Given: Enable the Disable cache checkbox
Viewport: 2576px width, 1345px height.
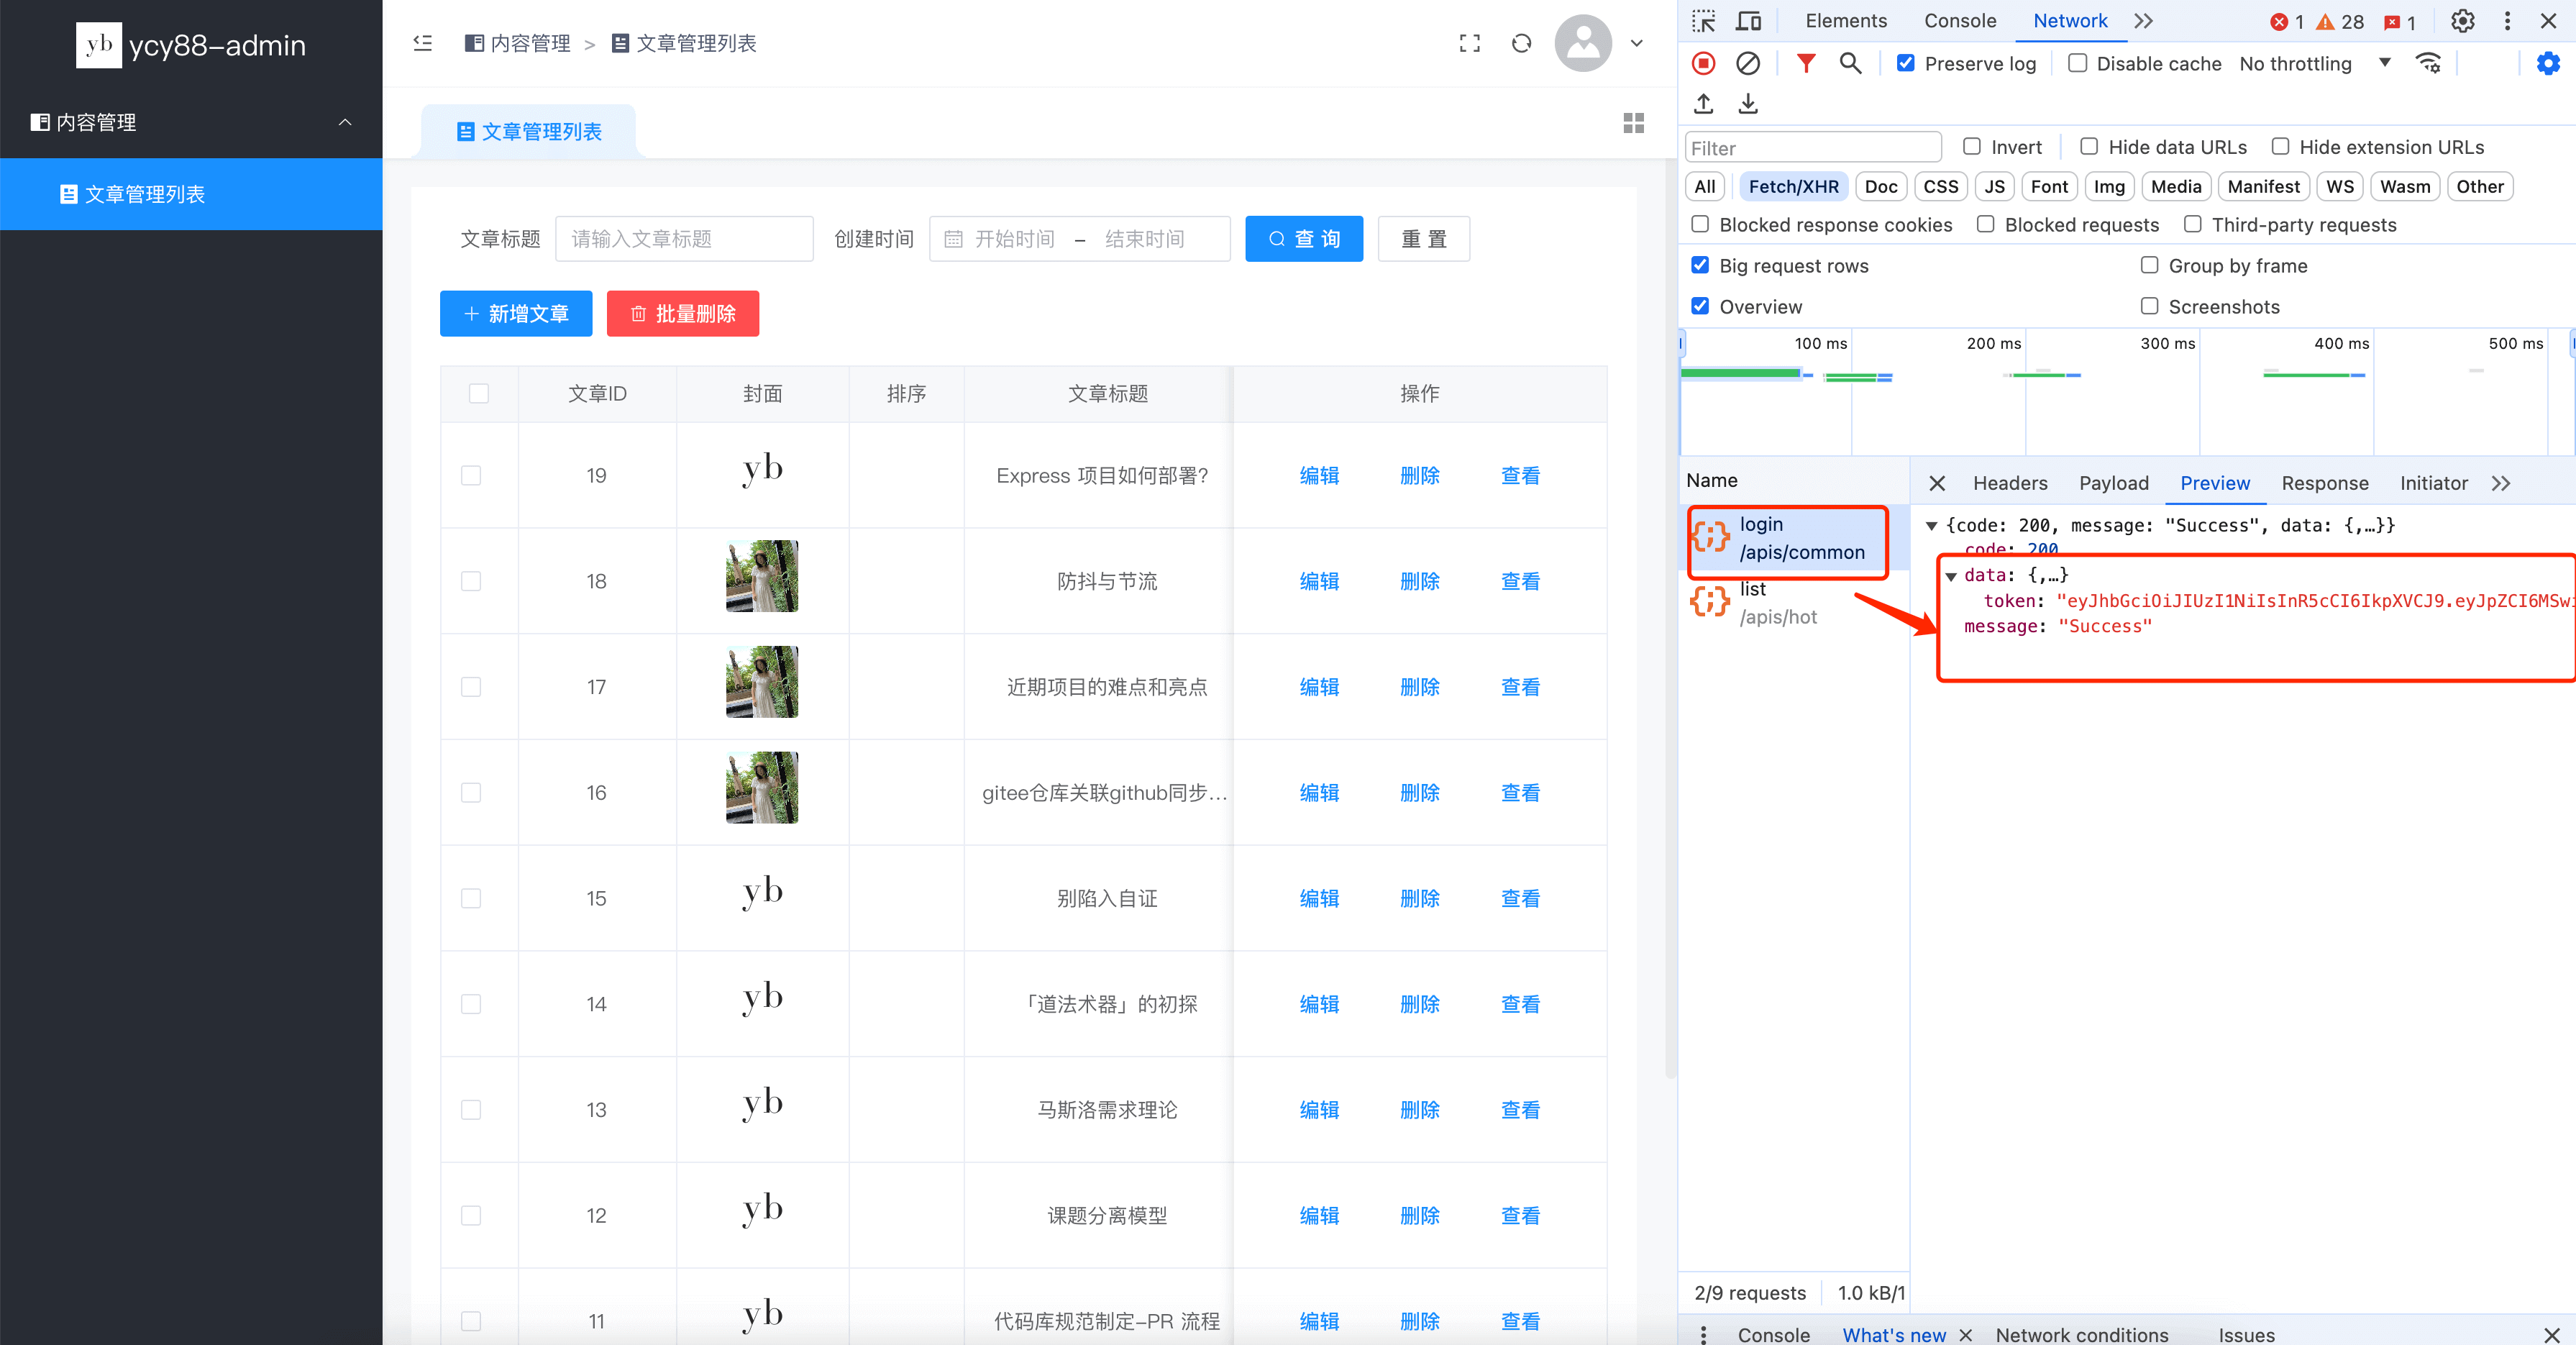Looking at the screenshot, I should [x=2077, y=64].
